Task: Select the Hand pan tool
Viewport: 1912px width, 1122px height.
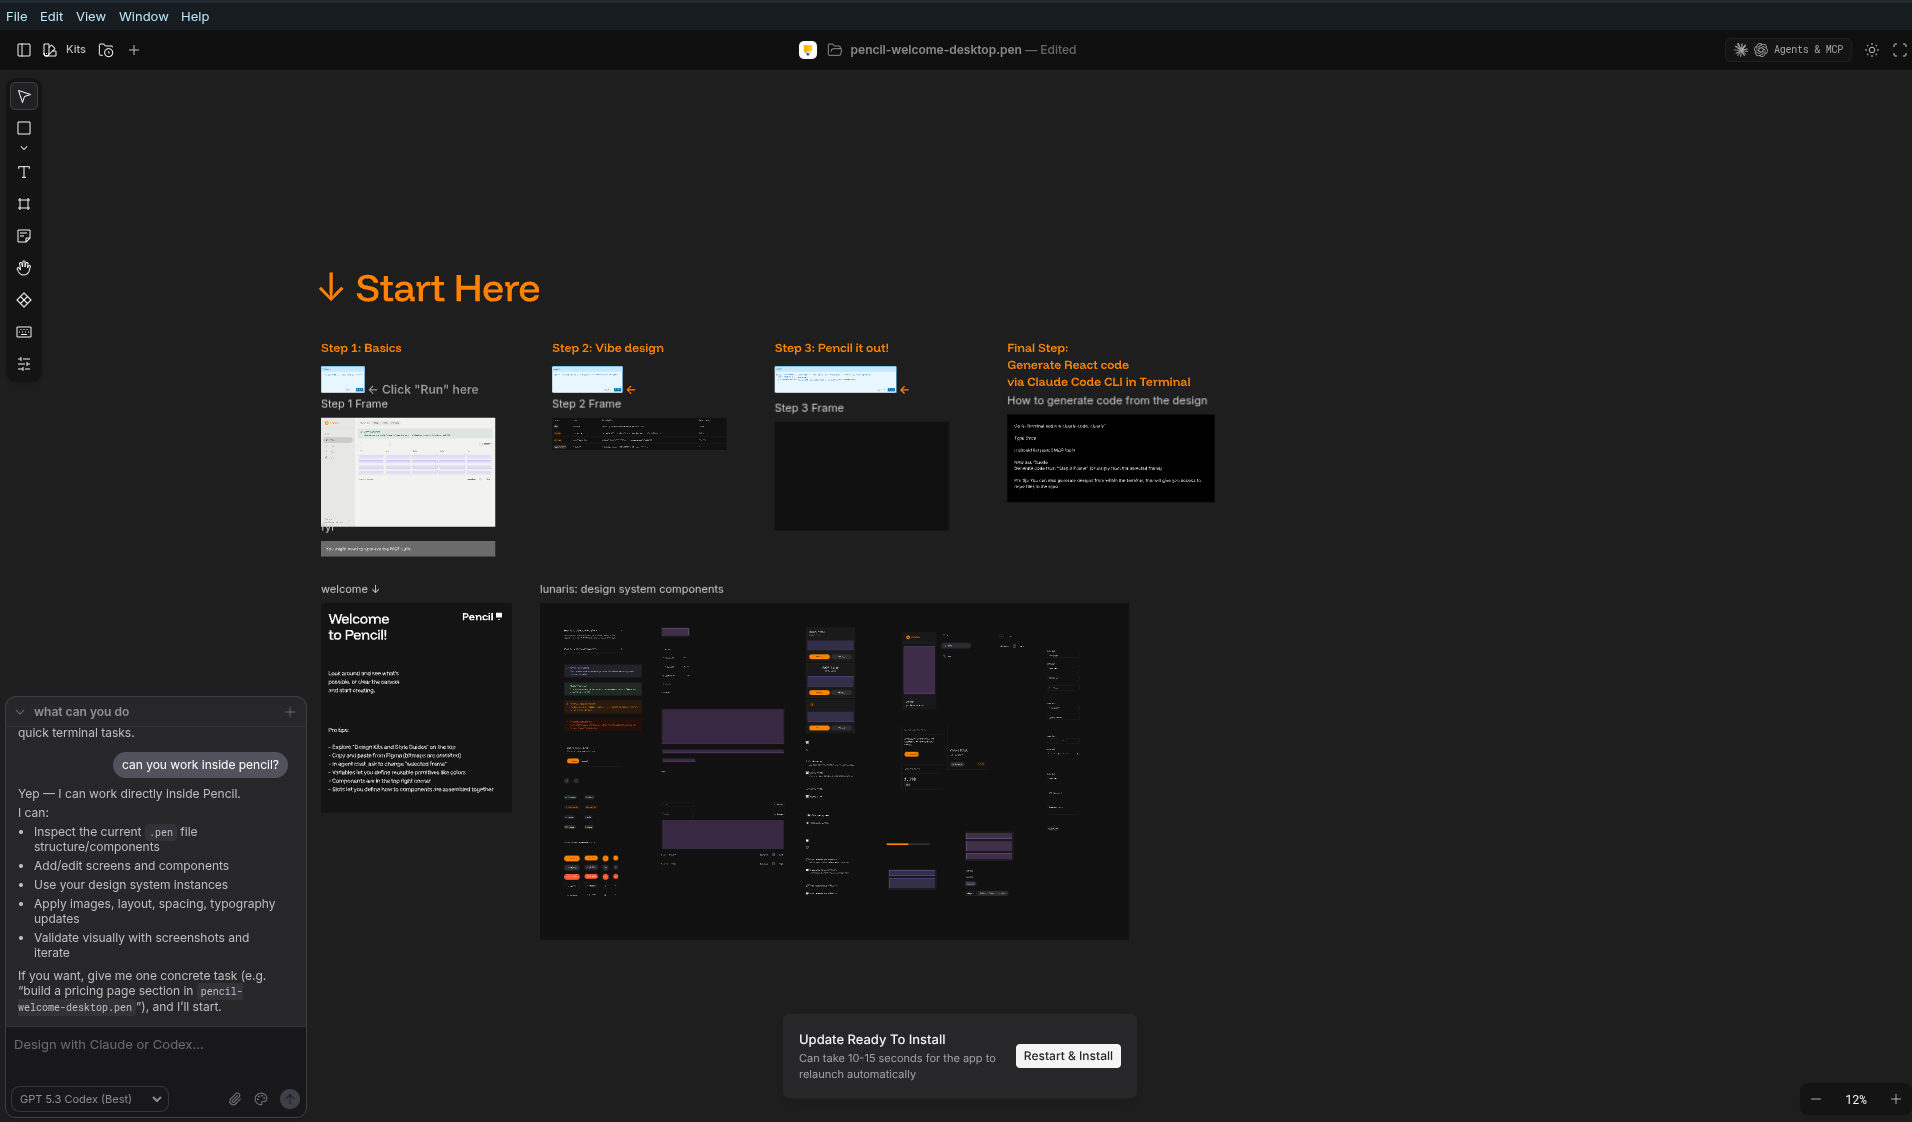Action: click(24, 268)
